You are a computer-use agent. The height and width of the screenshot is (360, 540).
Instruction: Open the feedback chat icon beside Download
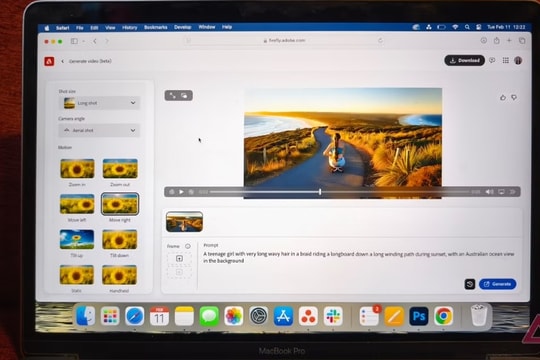click(x=492, y=60)
